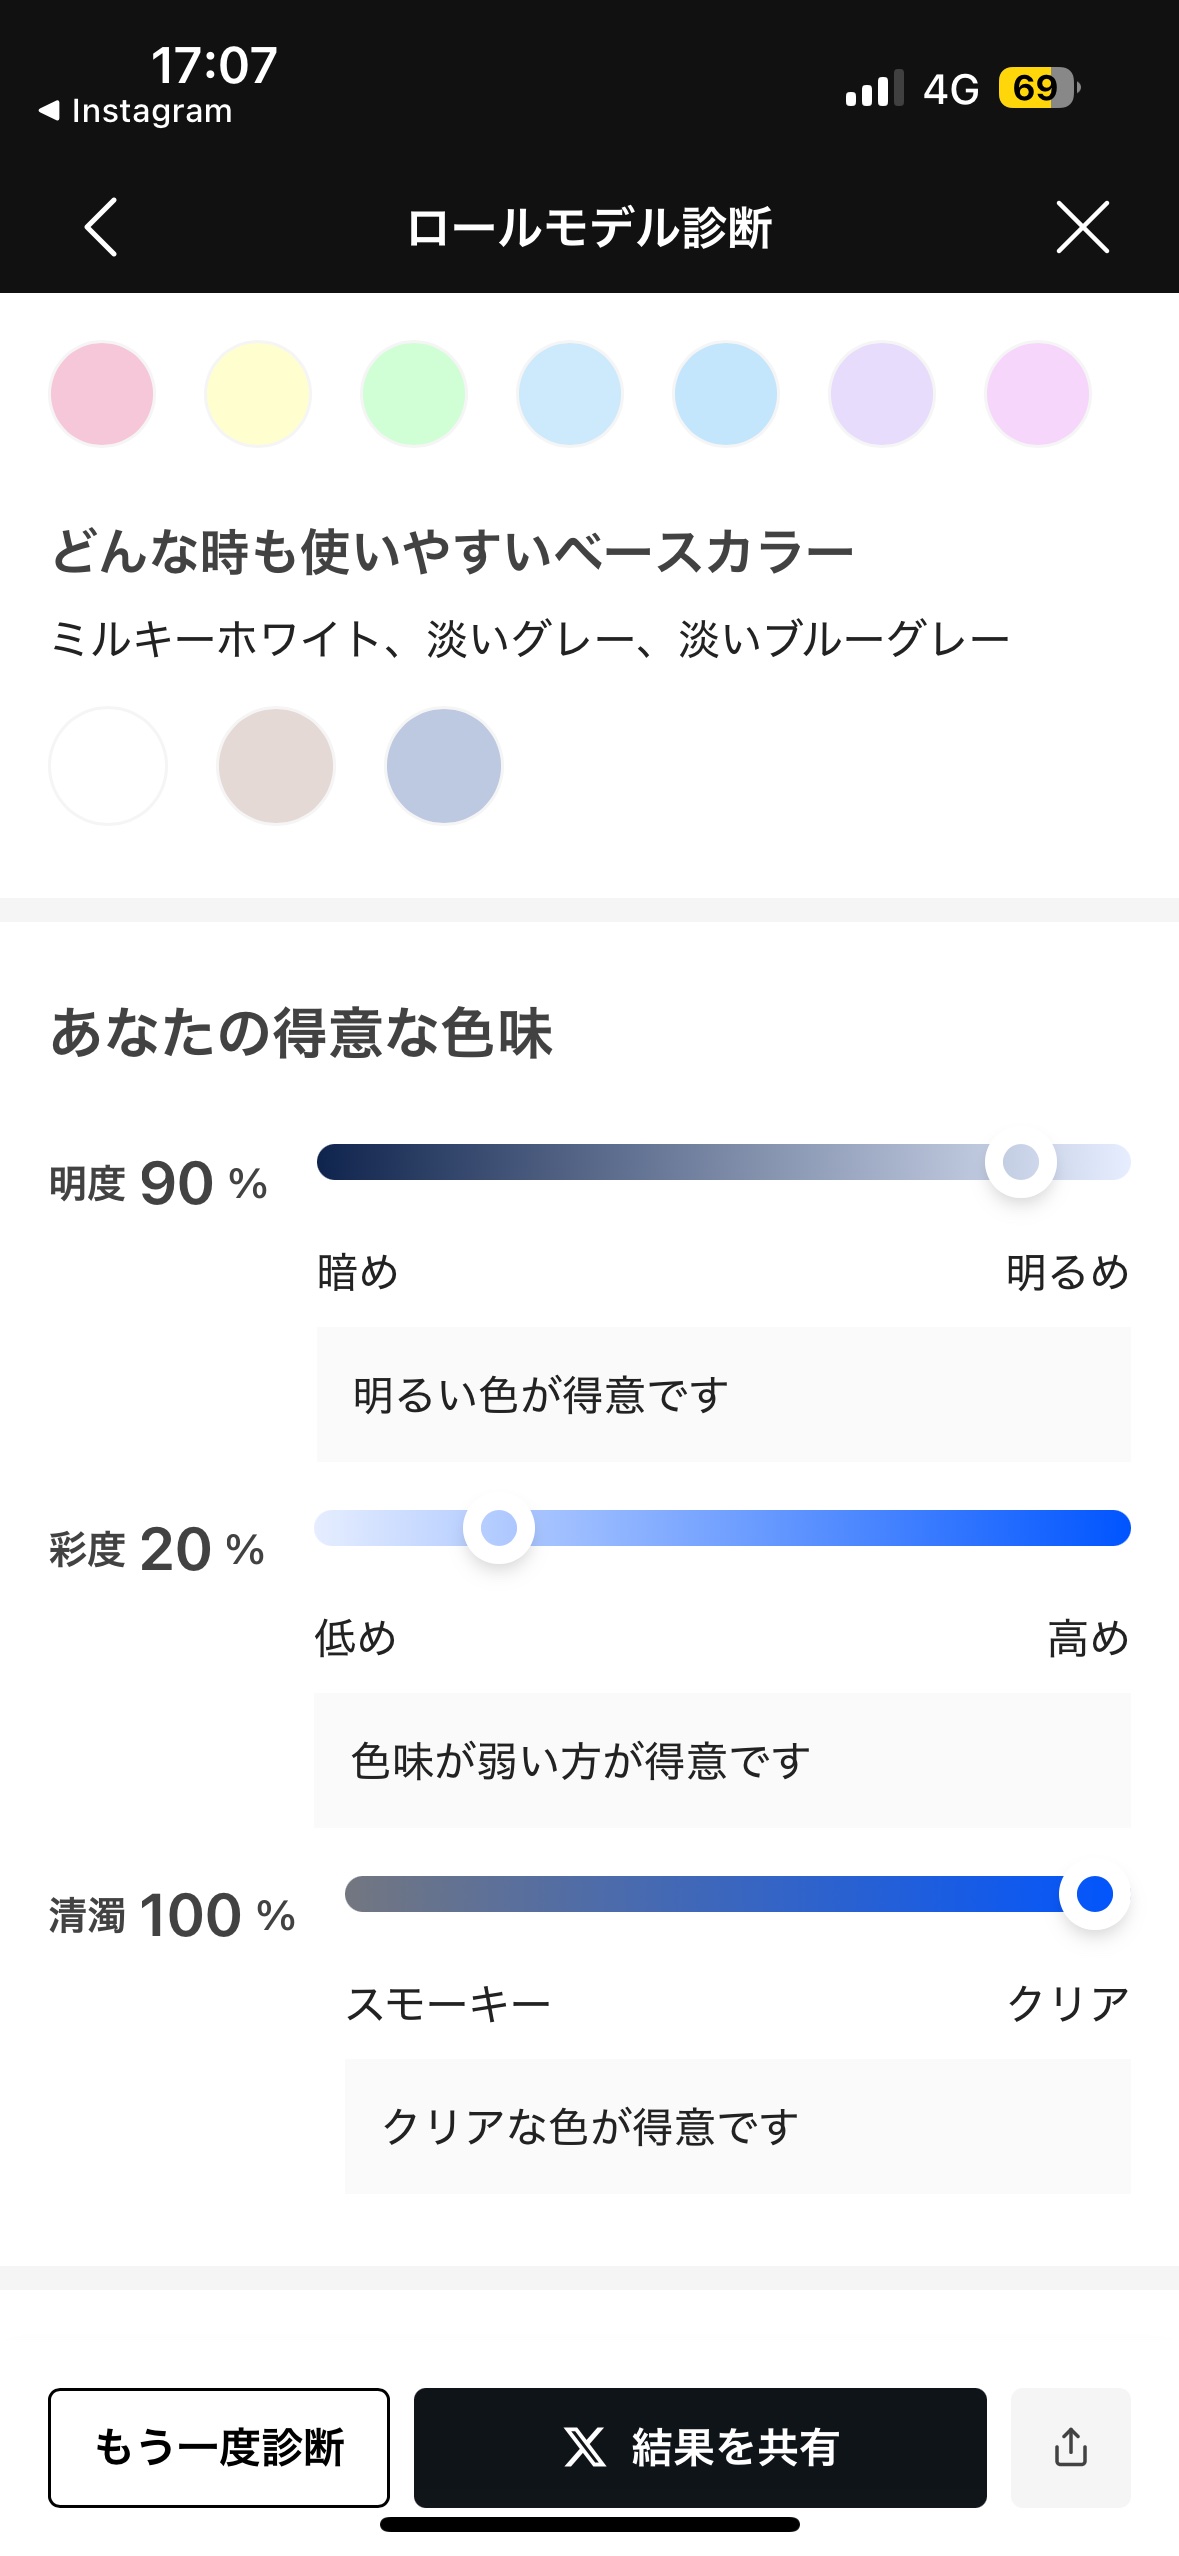
Task: Select the lavender purple color swatch
Action: pos(881,393)
